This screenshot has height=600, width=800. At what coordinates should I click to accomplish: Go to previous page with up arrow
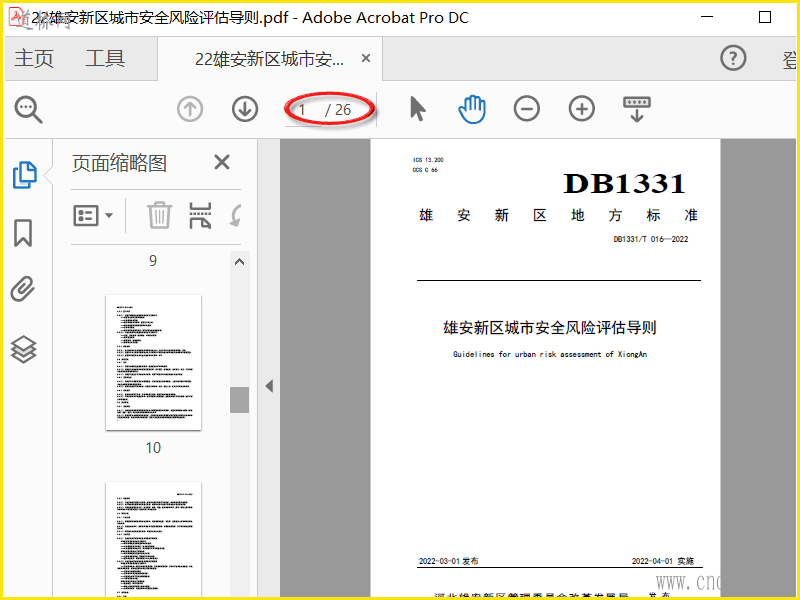(190, 109)
